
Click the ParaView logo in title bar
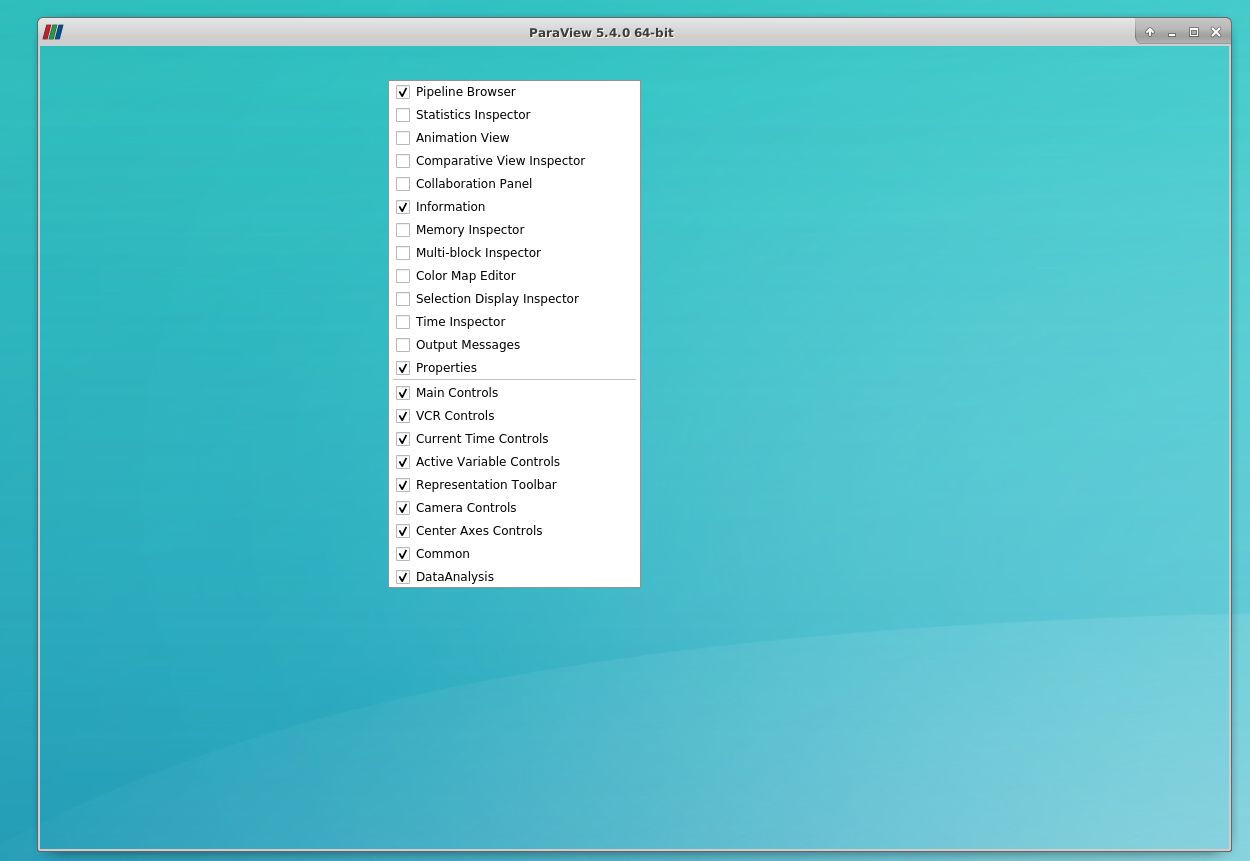pyautogui.click(x=53, y=32)
